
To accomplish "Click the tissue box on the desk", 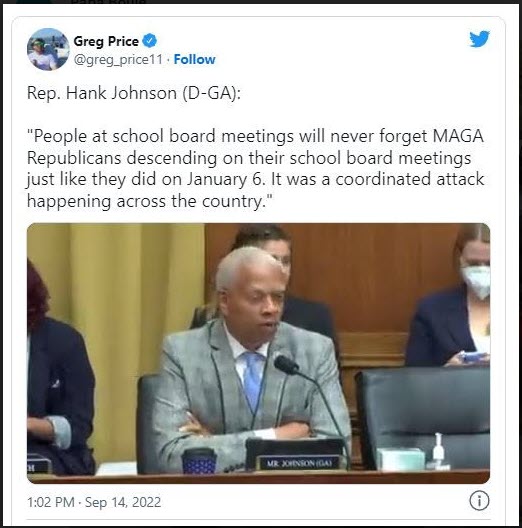I will click(x=400, y=459).
